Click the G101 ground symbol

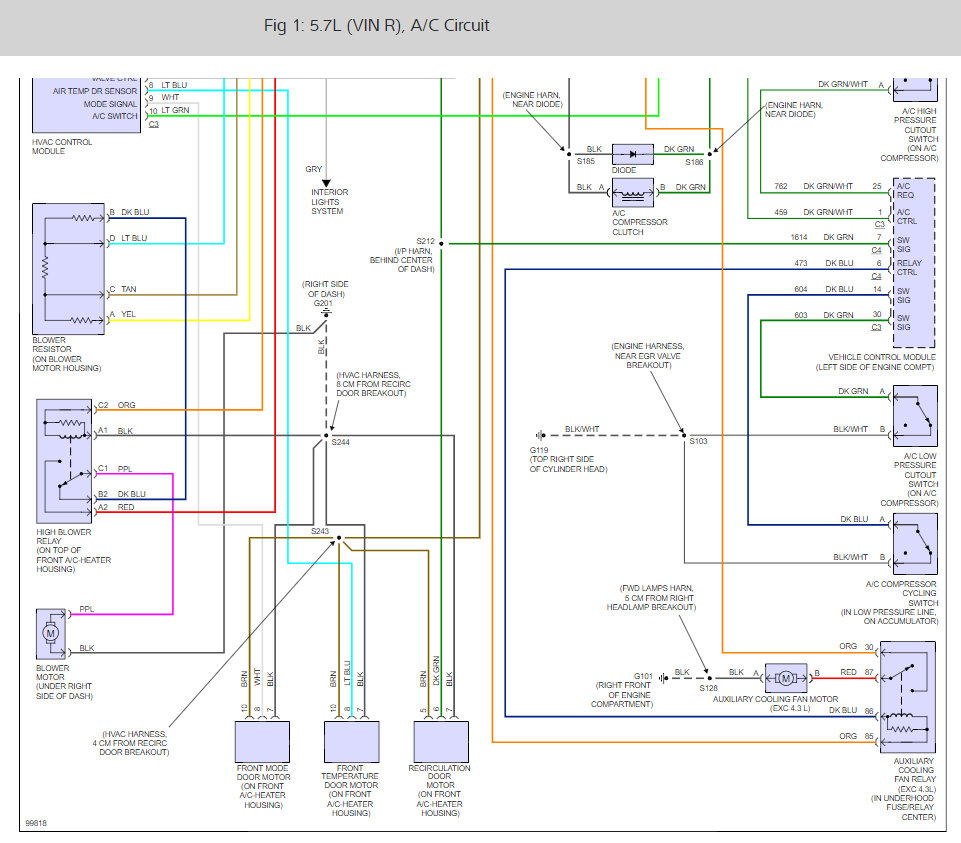(664, 678)
